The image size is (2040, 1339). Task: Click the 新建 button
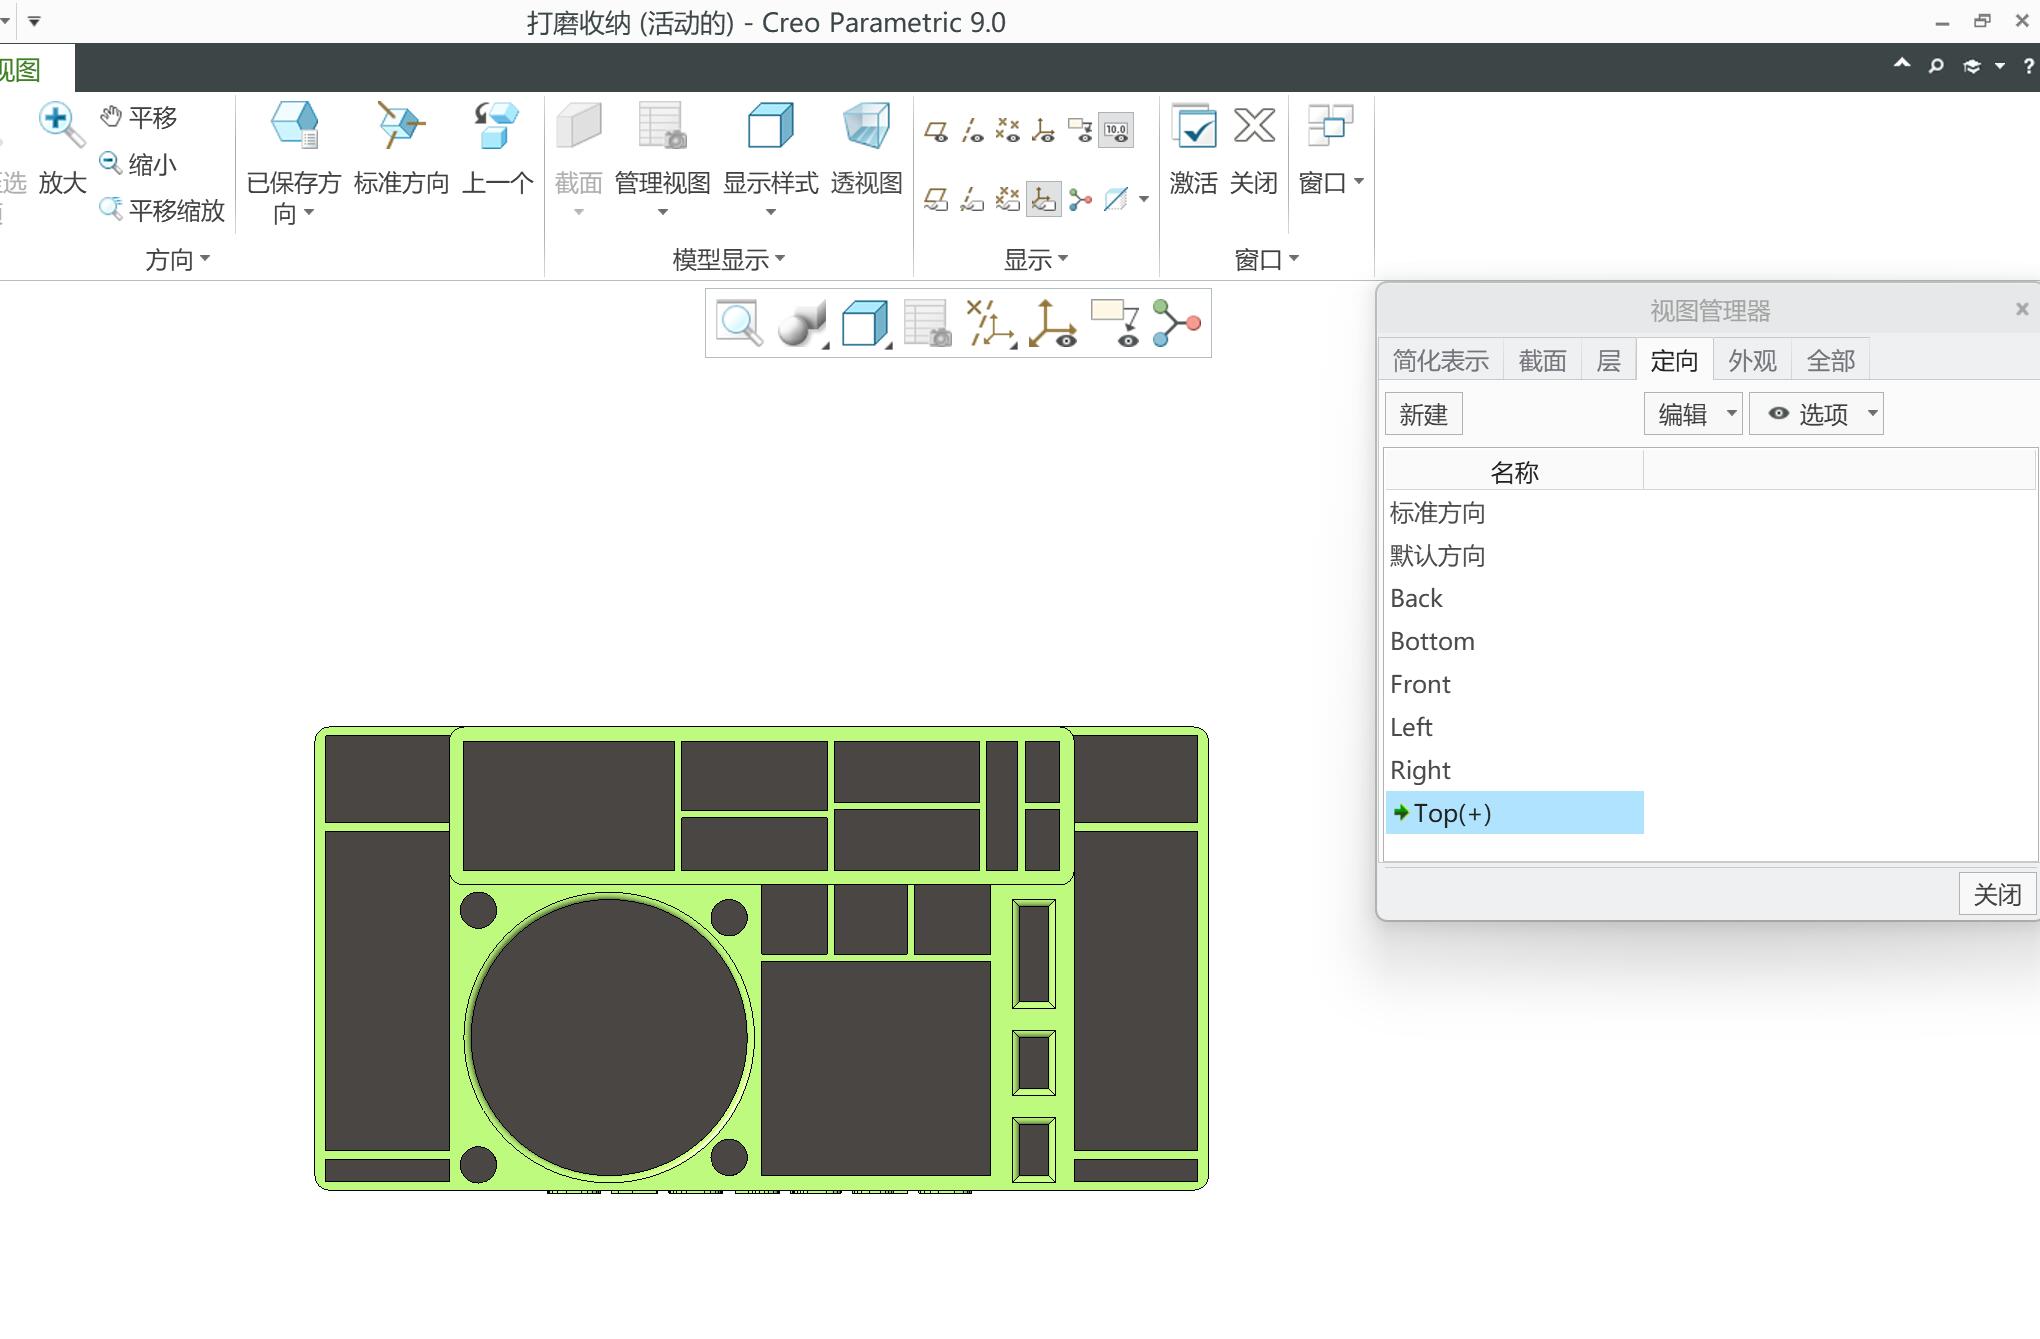tap(1423, 414)
